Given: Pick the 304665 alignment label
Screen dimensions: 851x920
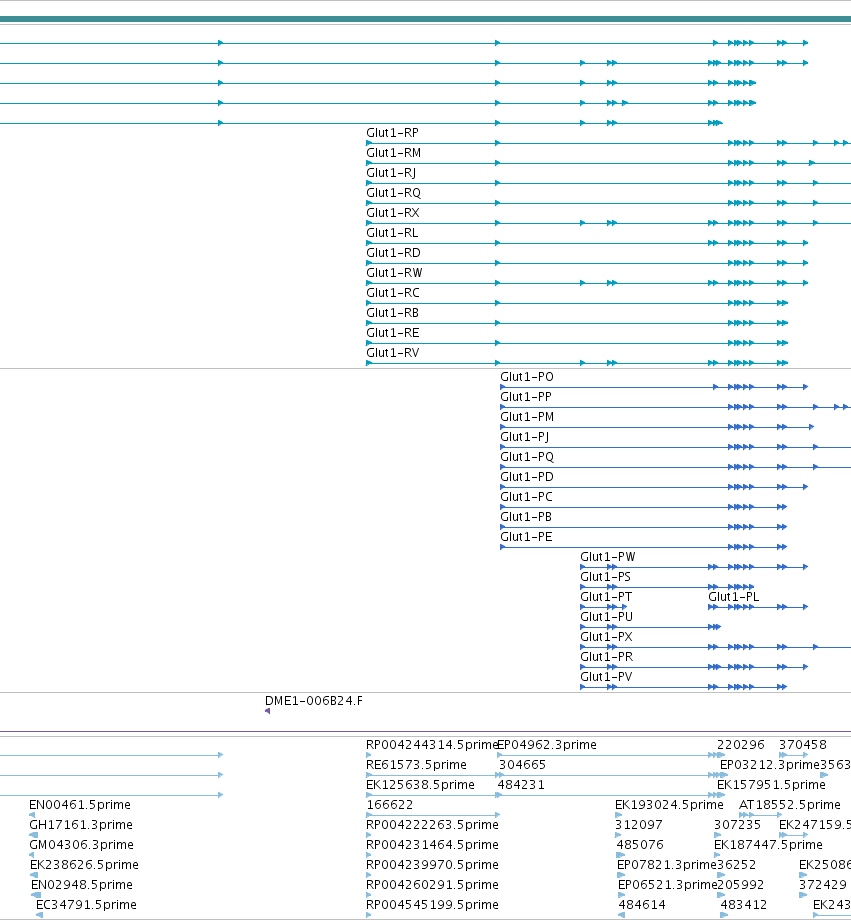Looking at the screenshot, I should click(522, 765).
